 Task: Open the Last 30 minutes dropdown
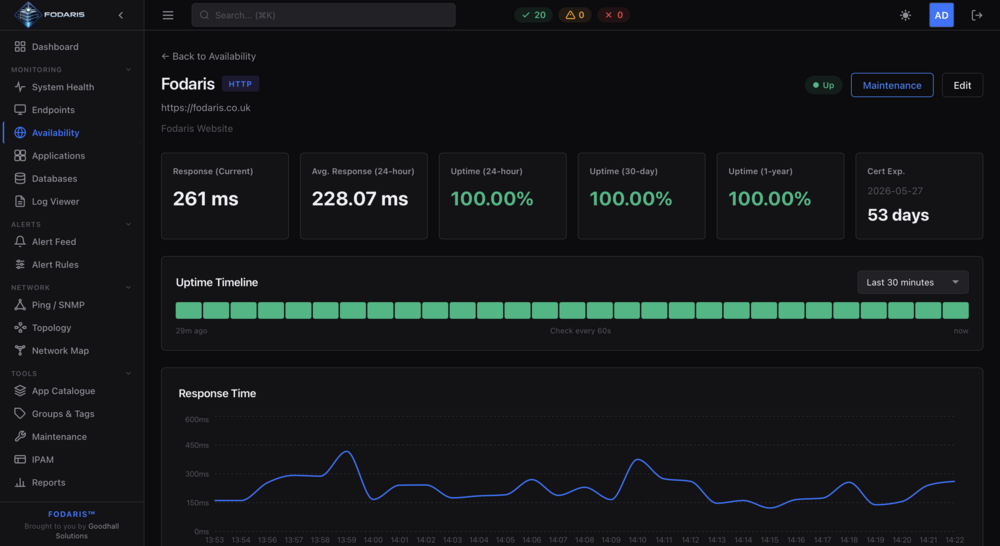pos(913,283)
